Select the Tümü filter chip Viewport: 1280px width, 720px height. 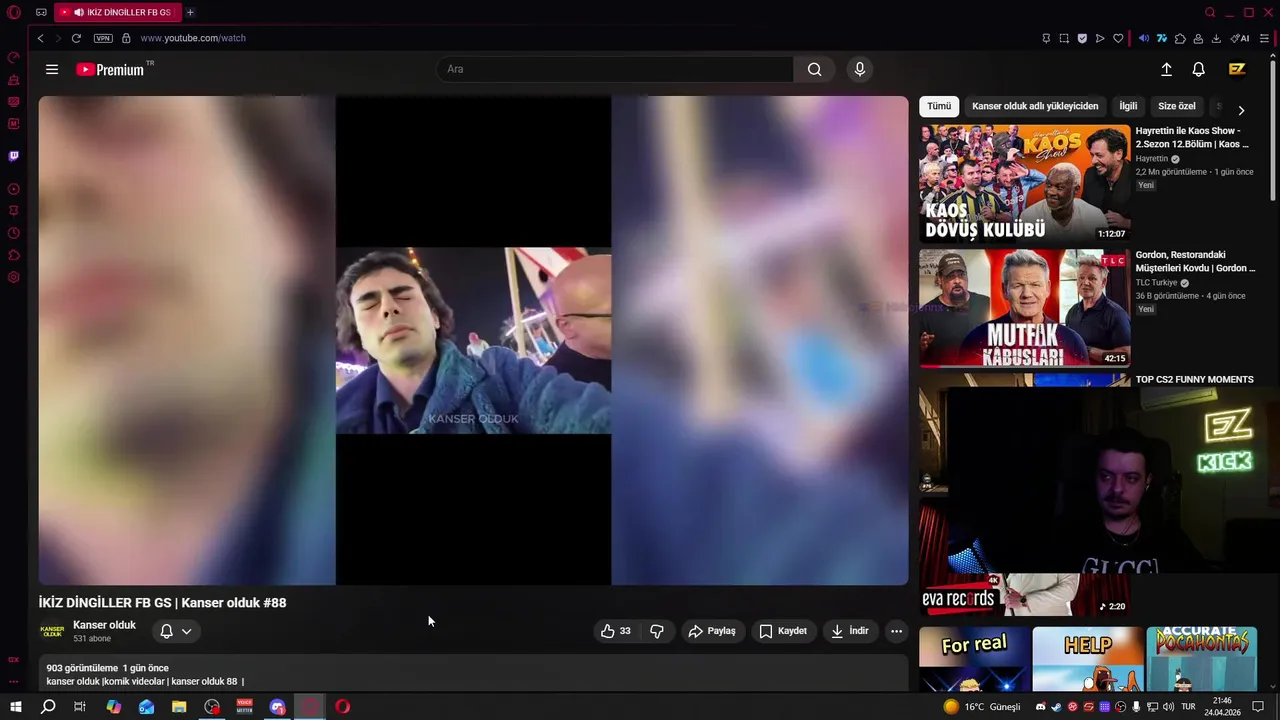pos(939,106)
